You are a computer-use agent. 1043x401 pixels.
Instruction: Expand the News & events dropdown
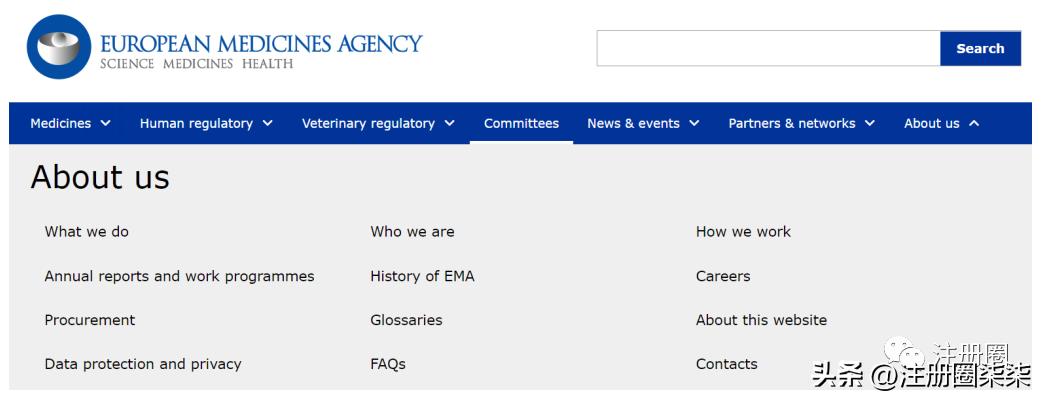point(643,124)
